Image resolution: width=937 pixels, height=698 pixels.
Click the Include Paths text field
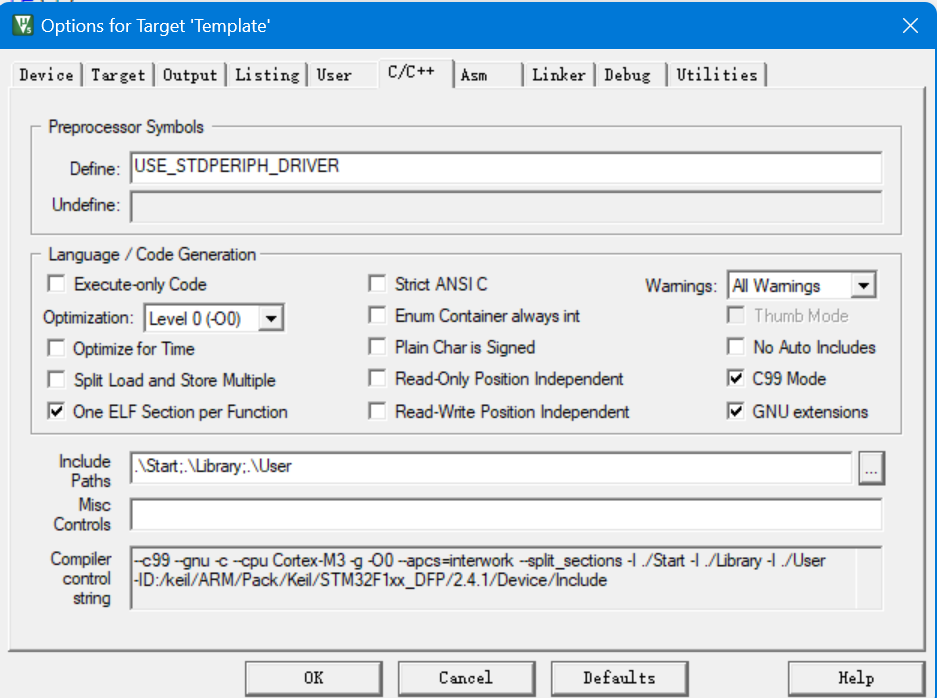click(x=491, y=468)
